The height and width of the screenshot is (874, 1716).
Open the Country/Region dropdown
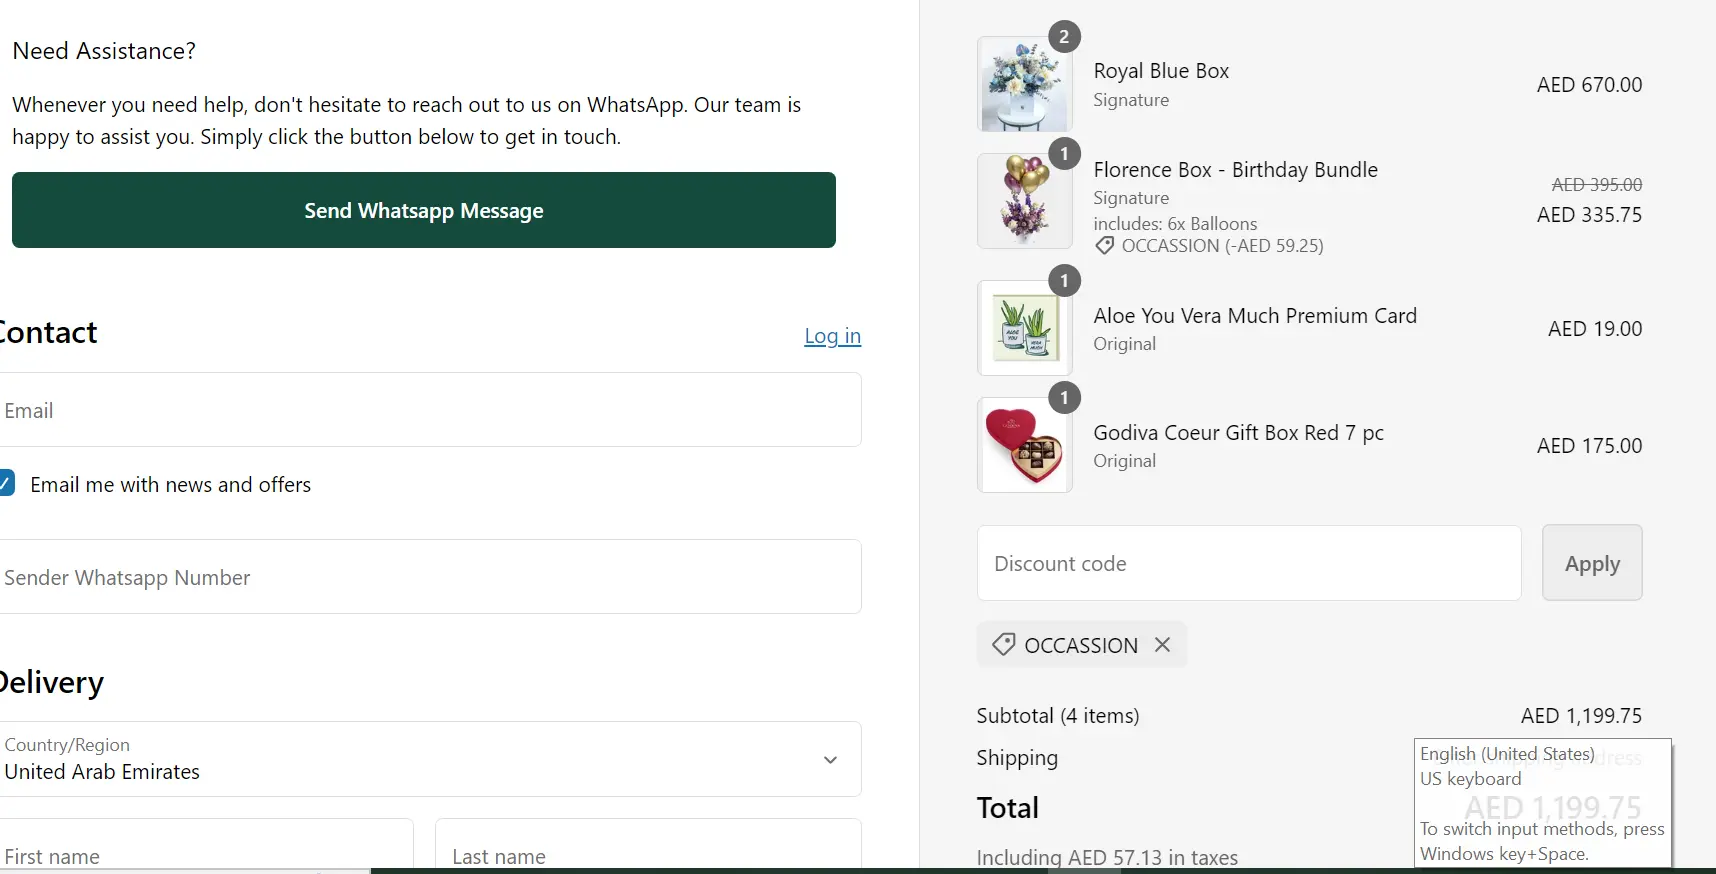click(430, 759)
